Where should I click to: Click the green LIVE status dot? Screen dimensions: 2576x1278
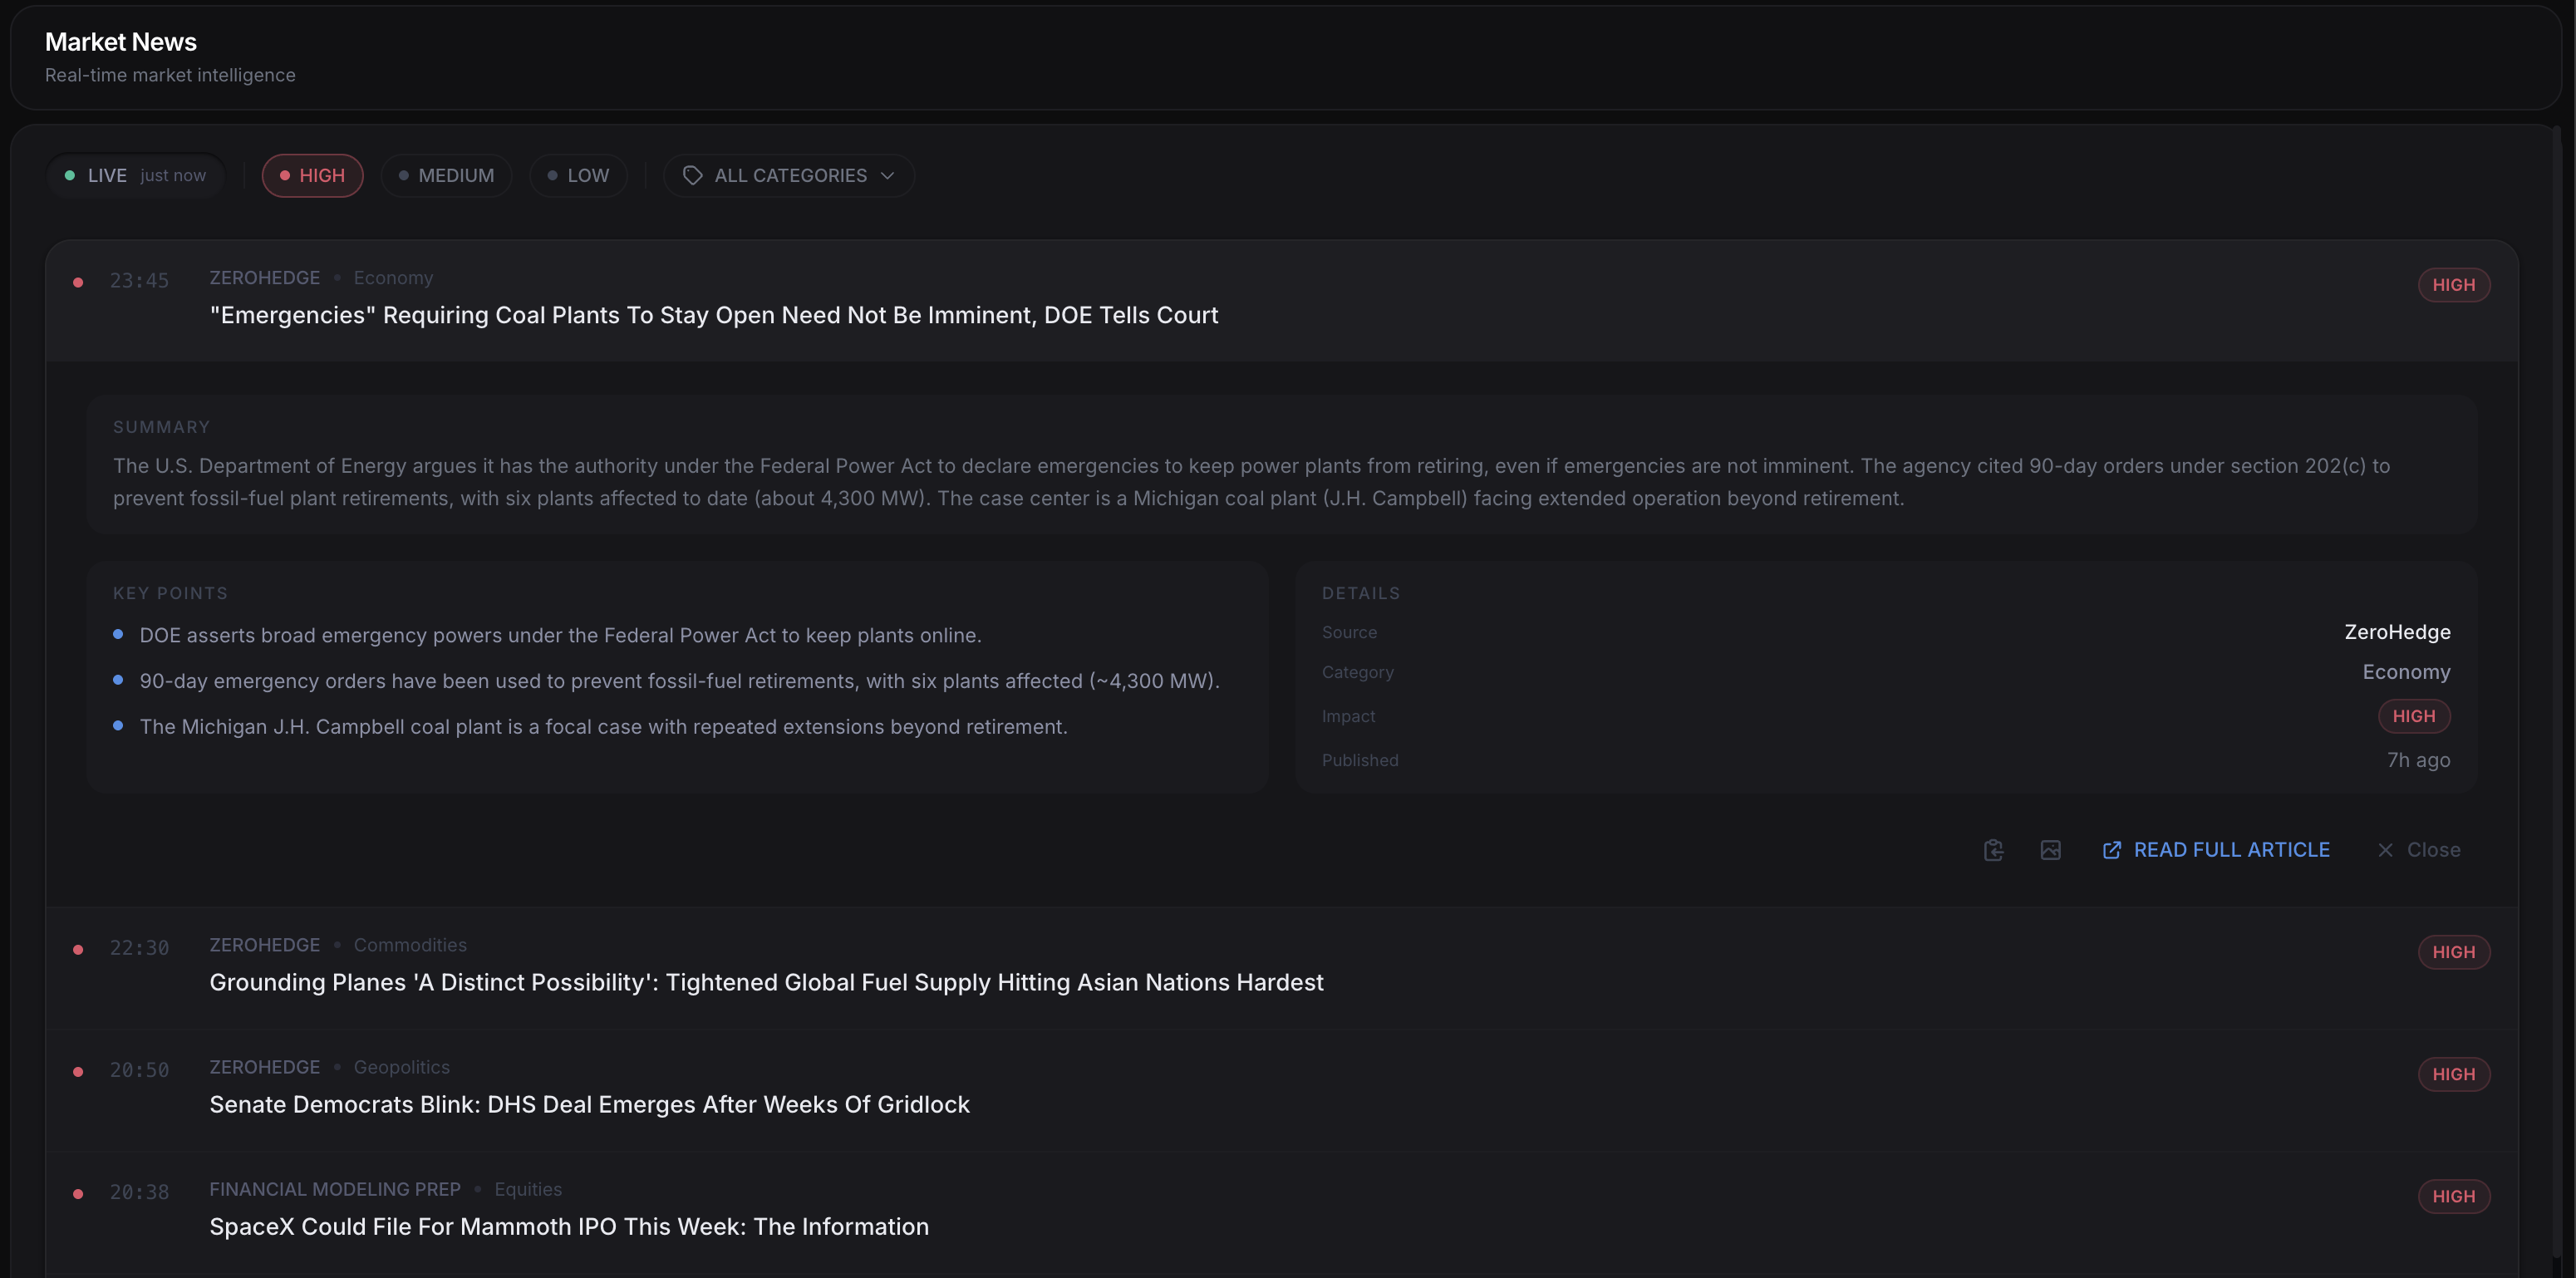pyautogui.click(x=70, y=176)
